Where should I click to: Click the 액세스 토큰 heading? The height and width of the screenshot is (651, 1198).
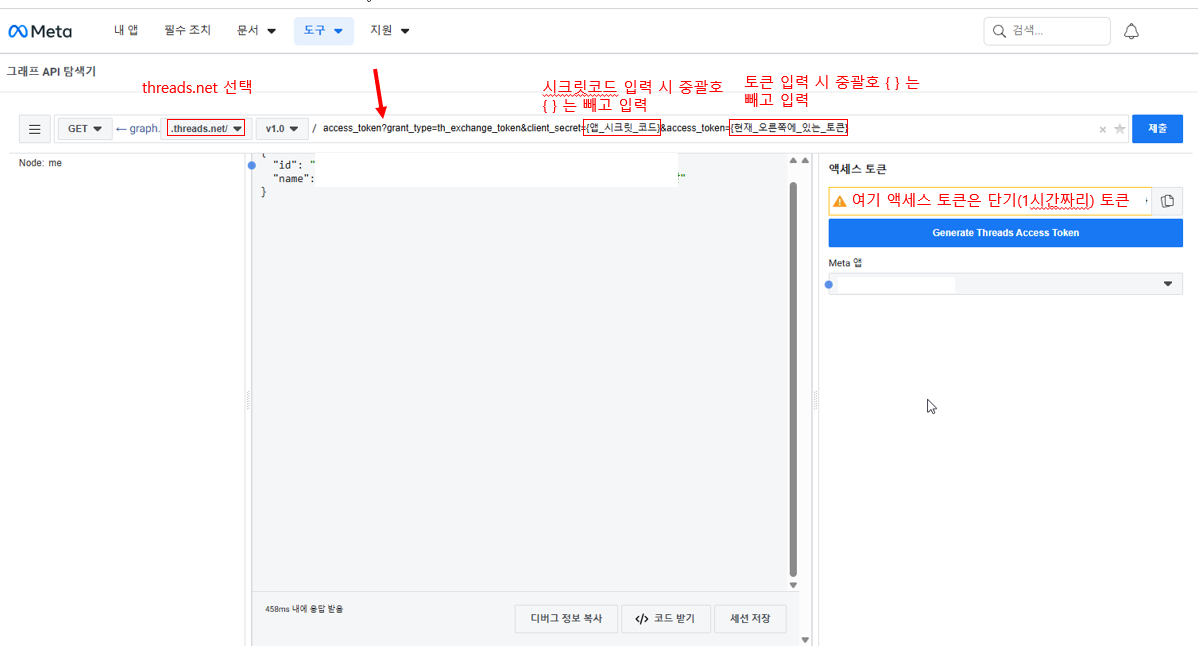coord(857,169)
